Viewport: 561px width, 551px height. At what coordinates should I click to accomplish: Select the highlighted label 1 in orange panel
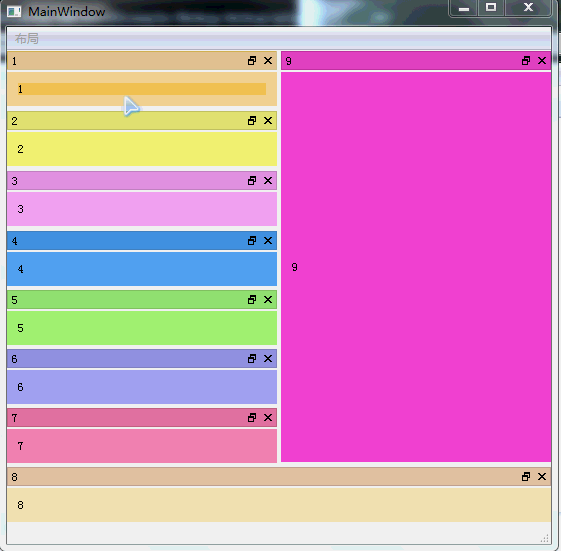(x=142, y=89)
